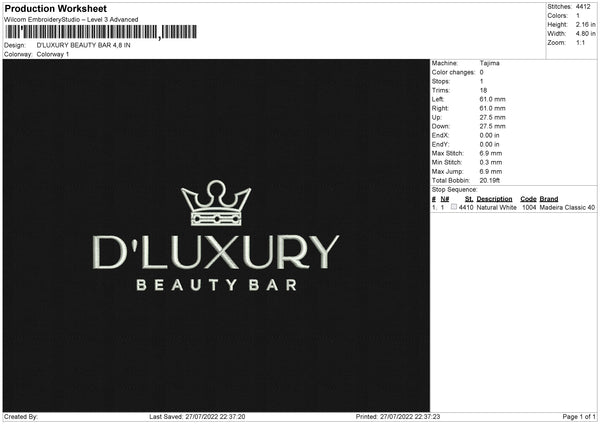This screenshot has height=424, width=600.
Task: Click the Brand column header
Action: 549,199
